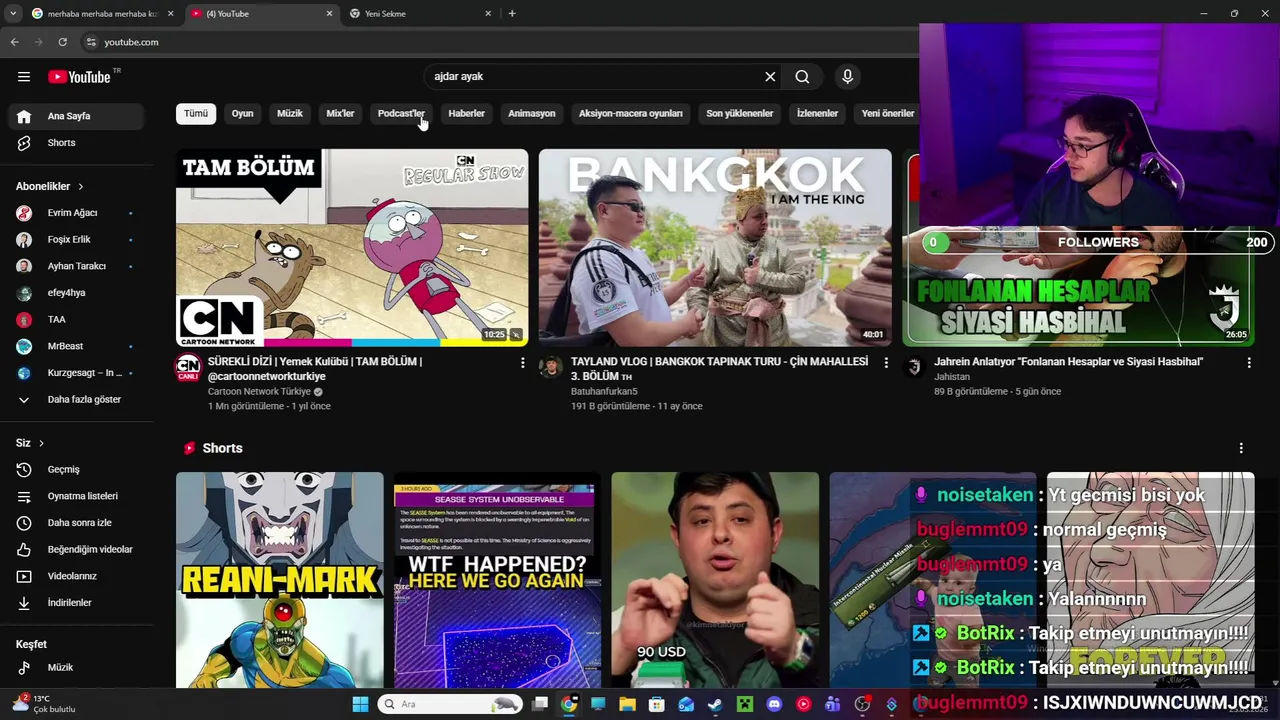
Task: Open Steam from the taskbar
Action: pyautogui.click(x=715, y=704)
